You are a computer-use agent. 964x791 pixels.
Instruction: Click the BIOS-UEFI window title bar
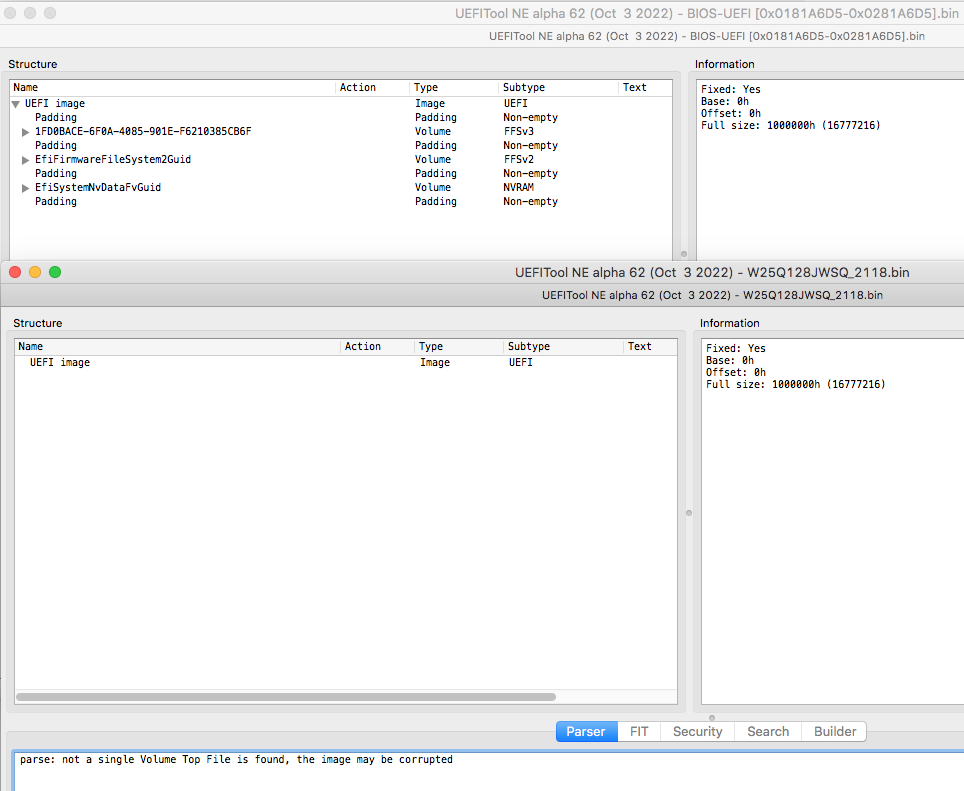482,13
